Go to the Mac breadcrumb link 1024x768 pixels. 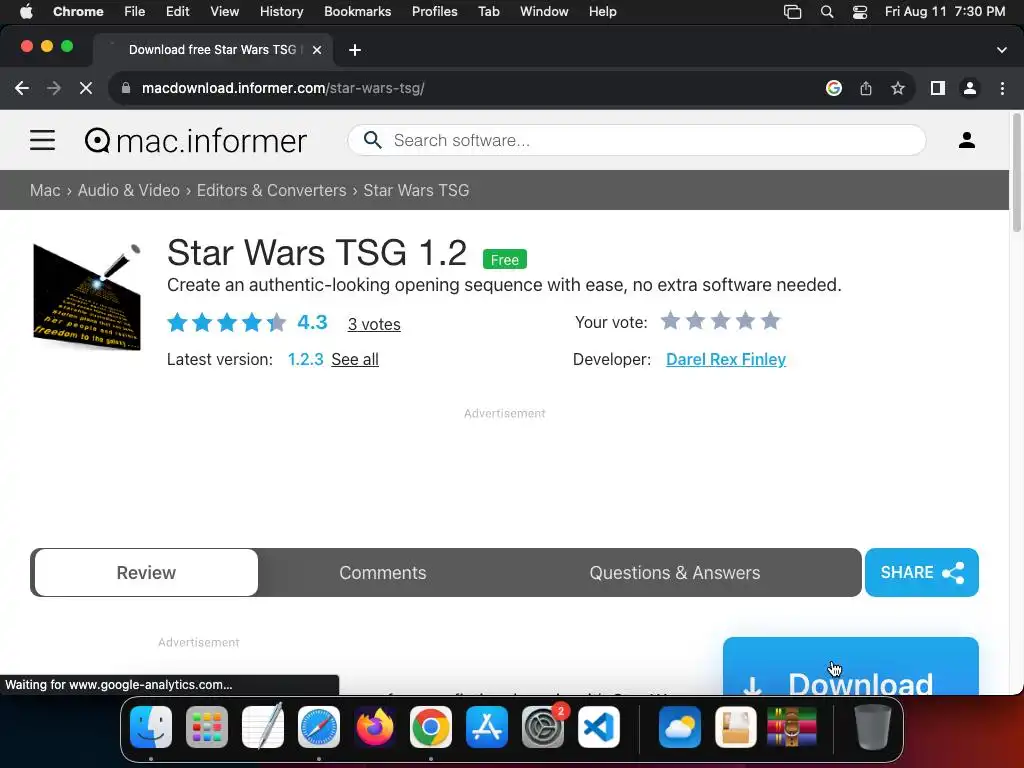[45, 190]
